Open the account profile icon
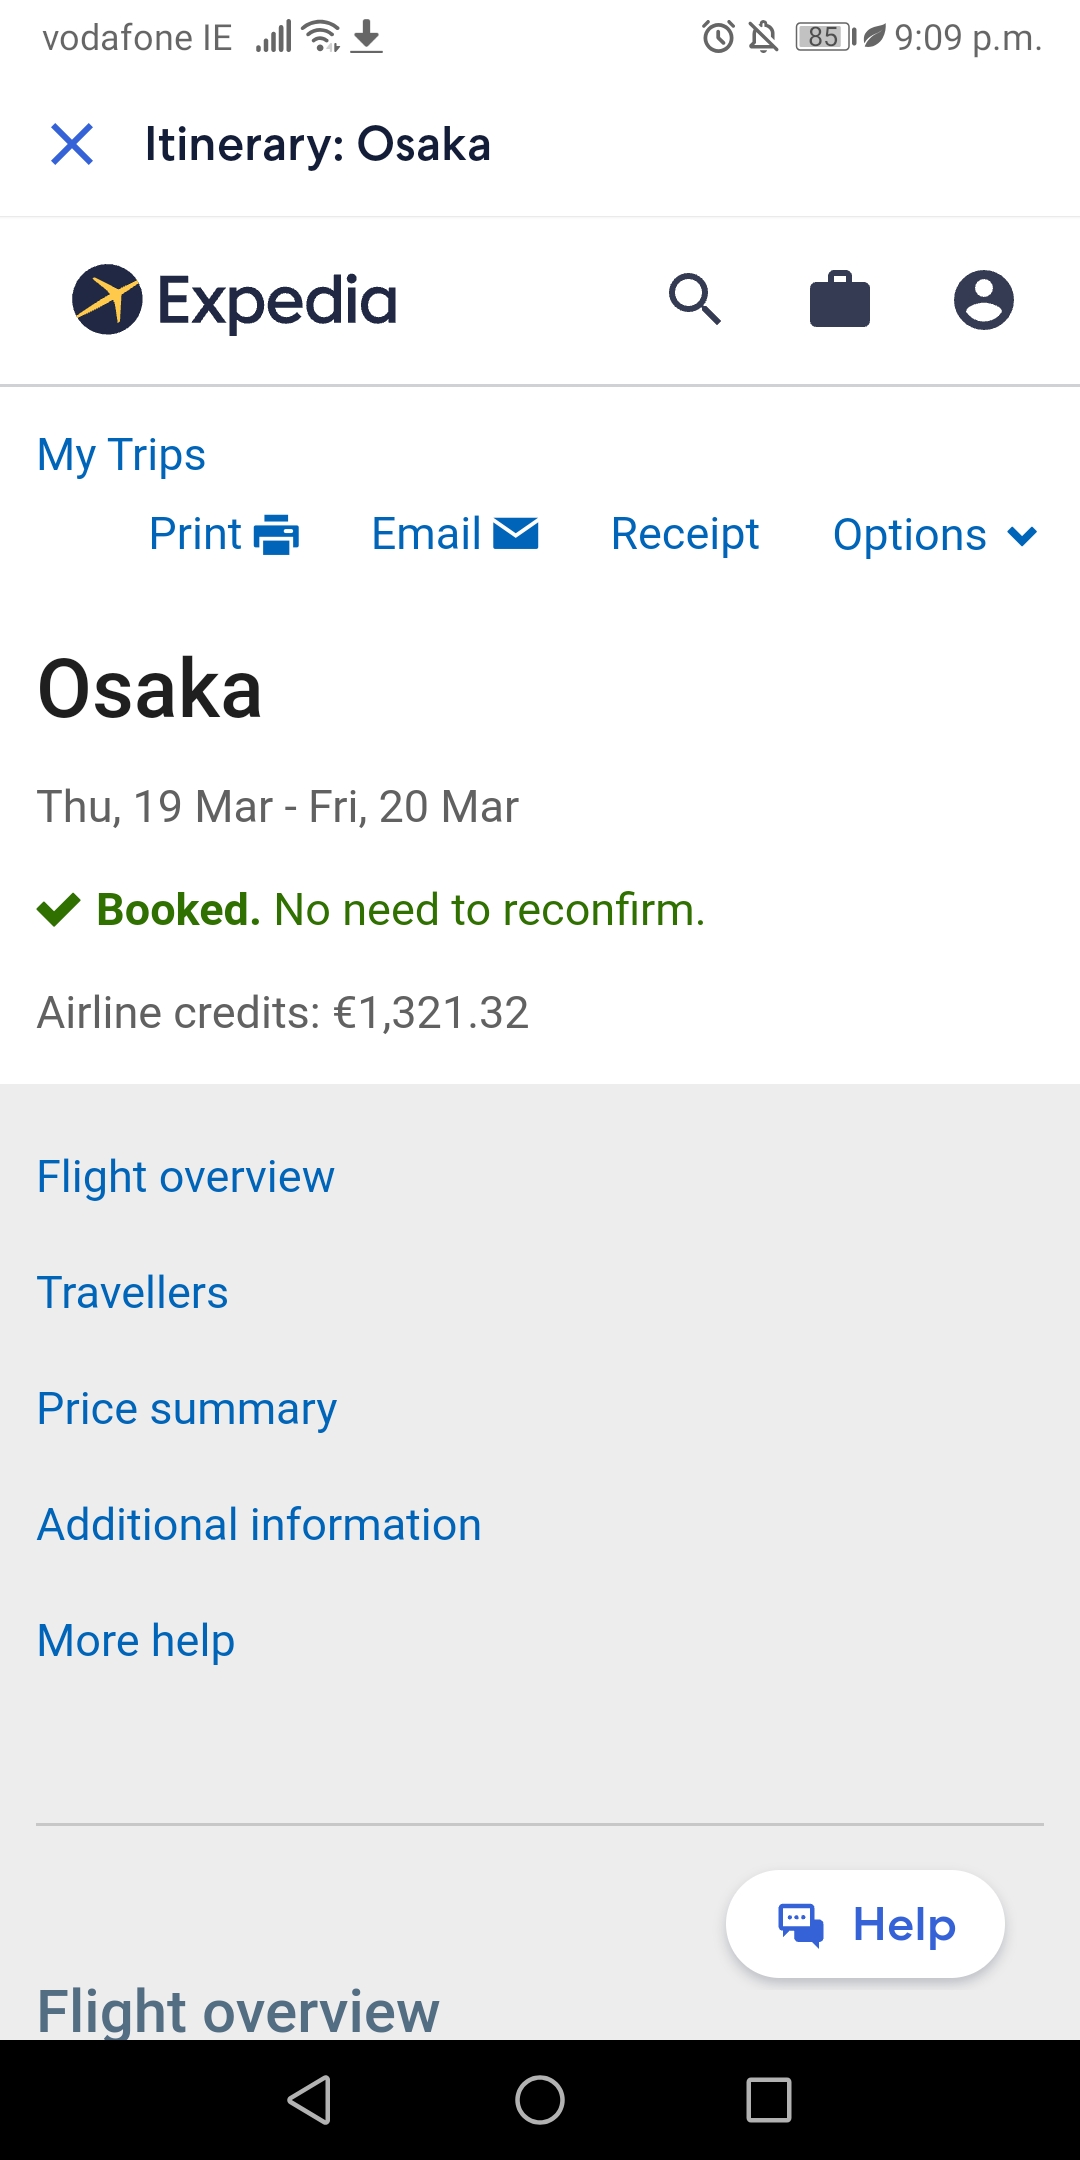The height and width of the screenshot is (2160, 1080). coord(983,299)
